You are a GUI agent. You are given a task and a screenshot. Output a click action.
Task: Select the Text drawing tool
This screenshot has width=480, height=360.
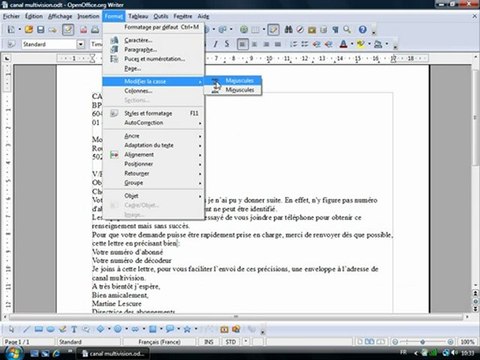(74, 329)
